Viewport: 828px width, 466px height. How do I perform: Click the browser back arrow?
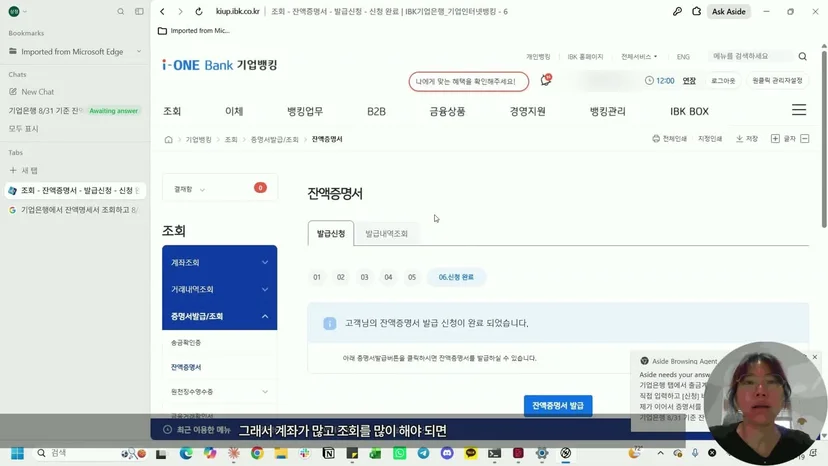(163, 11)
